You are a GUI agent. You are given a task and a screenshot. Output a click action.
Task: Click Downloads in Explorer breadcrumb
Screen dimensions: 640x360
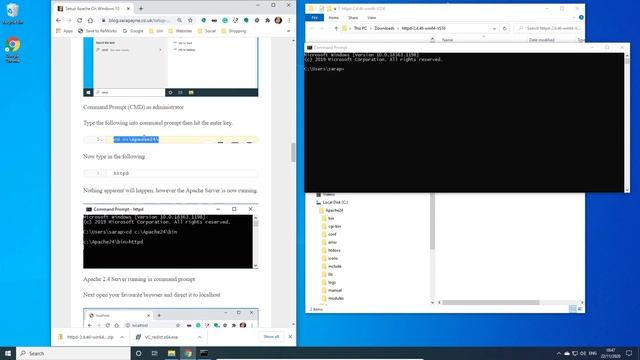(x=384, y=28)
